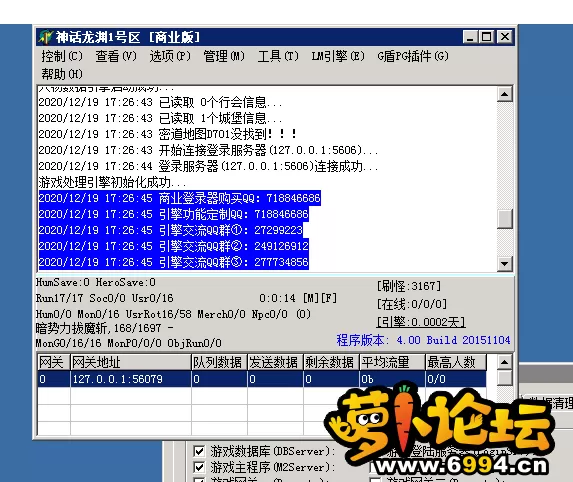Open the 工具(T) menu
573x482 pixels.
point(278,56)
